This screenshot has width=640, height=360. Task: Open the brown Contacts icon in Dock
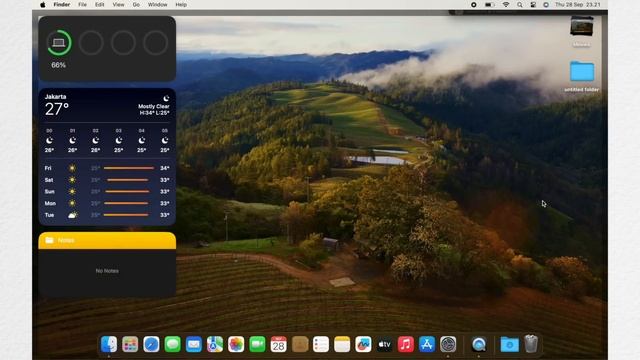click(300, 344)
